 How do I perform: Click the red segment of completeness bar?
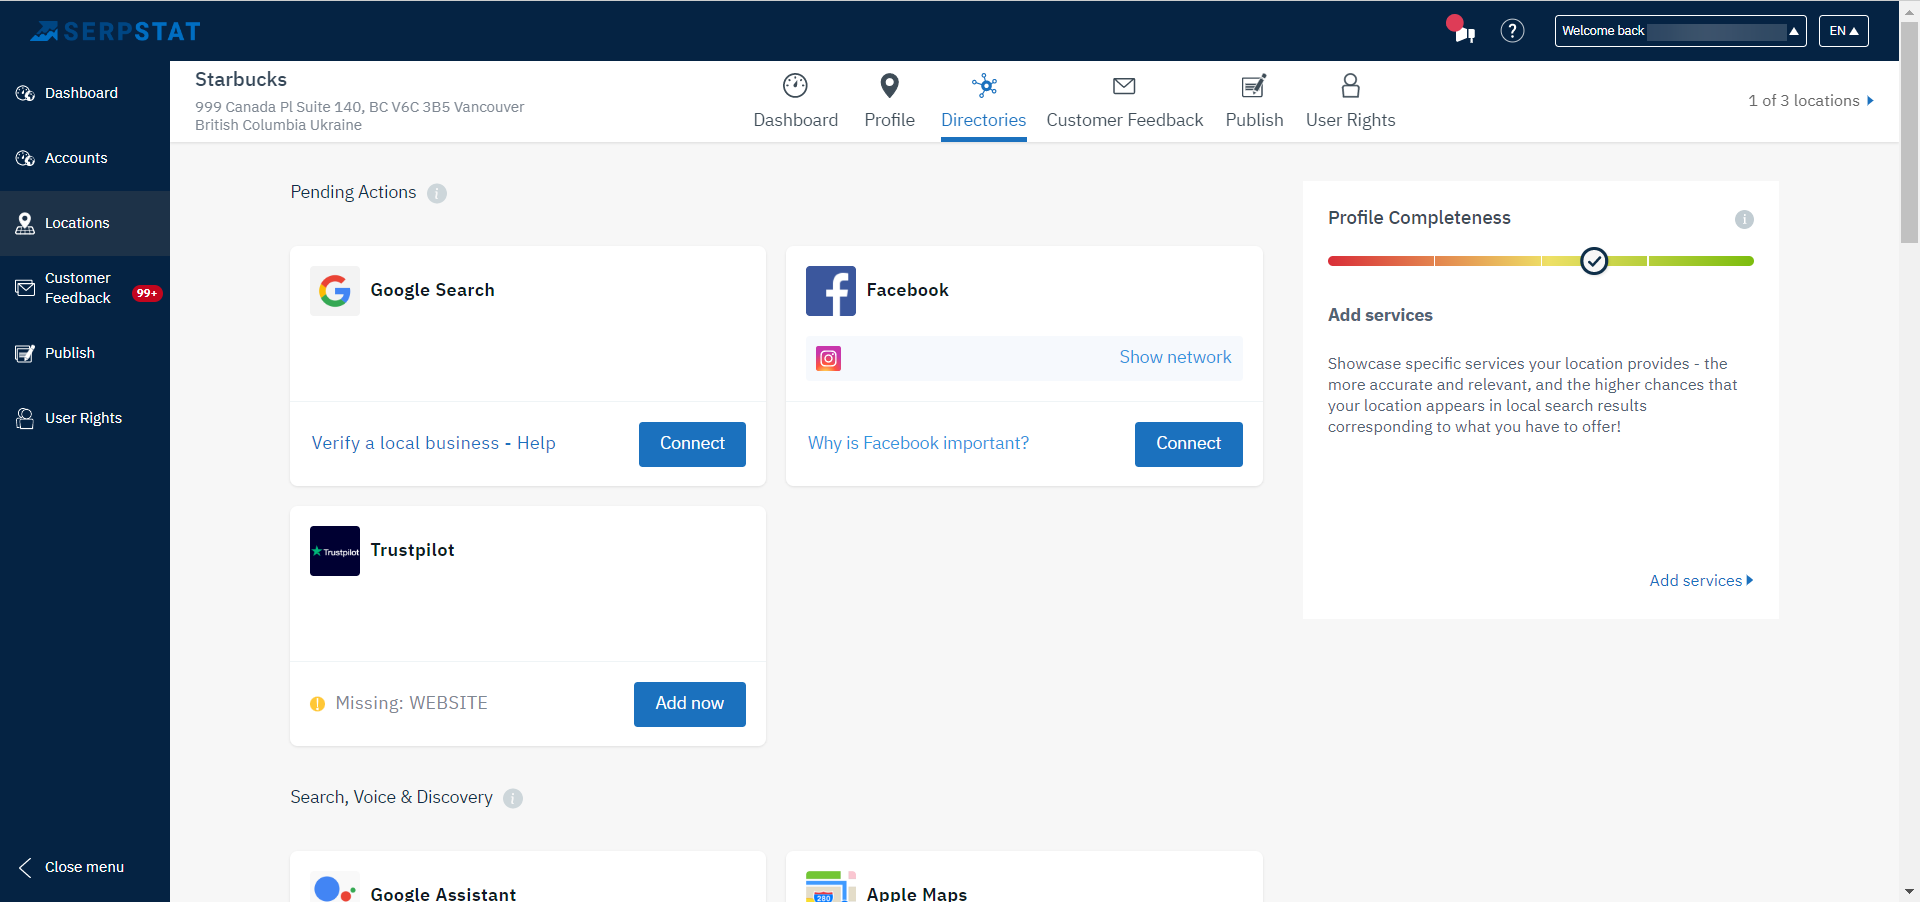tap(1380, 261)
